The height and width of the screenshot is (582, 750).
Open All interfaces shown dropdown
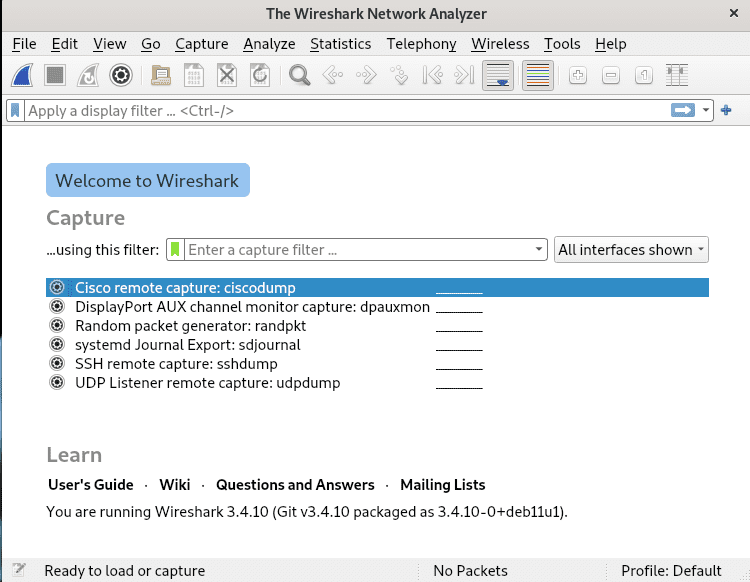[631, 250]
